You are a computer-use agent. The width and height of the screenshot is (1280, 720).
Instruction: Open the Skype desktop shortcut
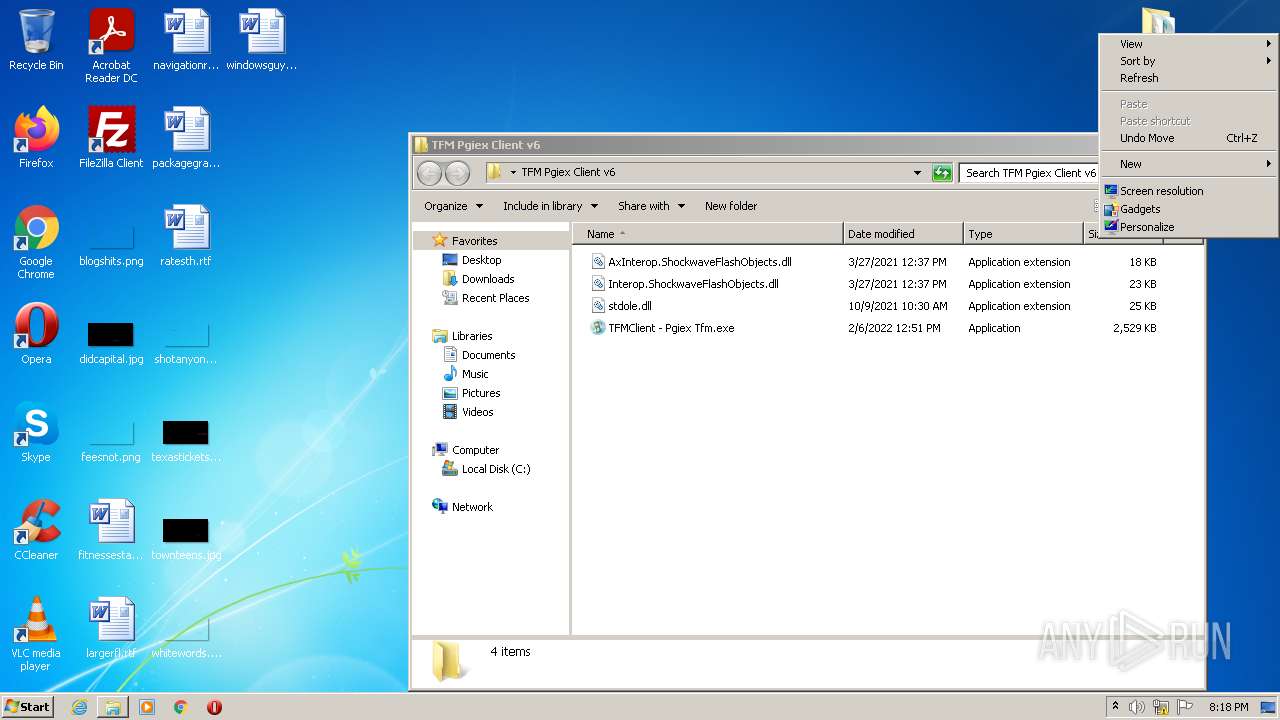coord(36,432)
